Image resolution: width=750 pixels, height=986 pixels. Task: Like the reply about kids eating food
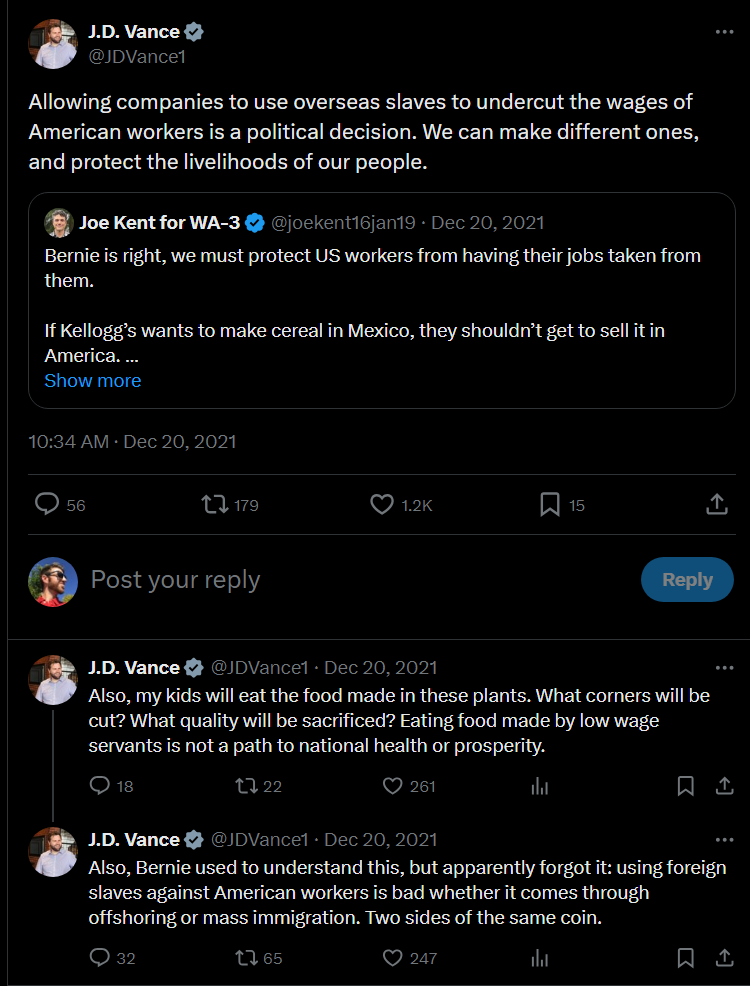pos(394,786)
